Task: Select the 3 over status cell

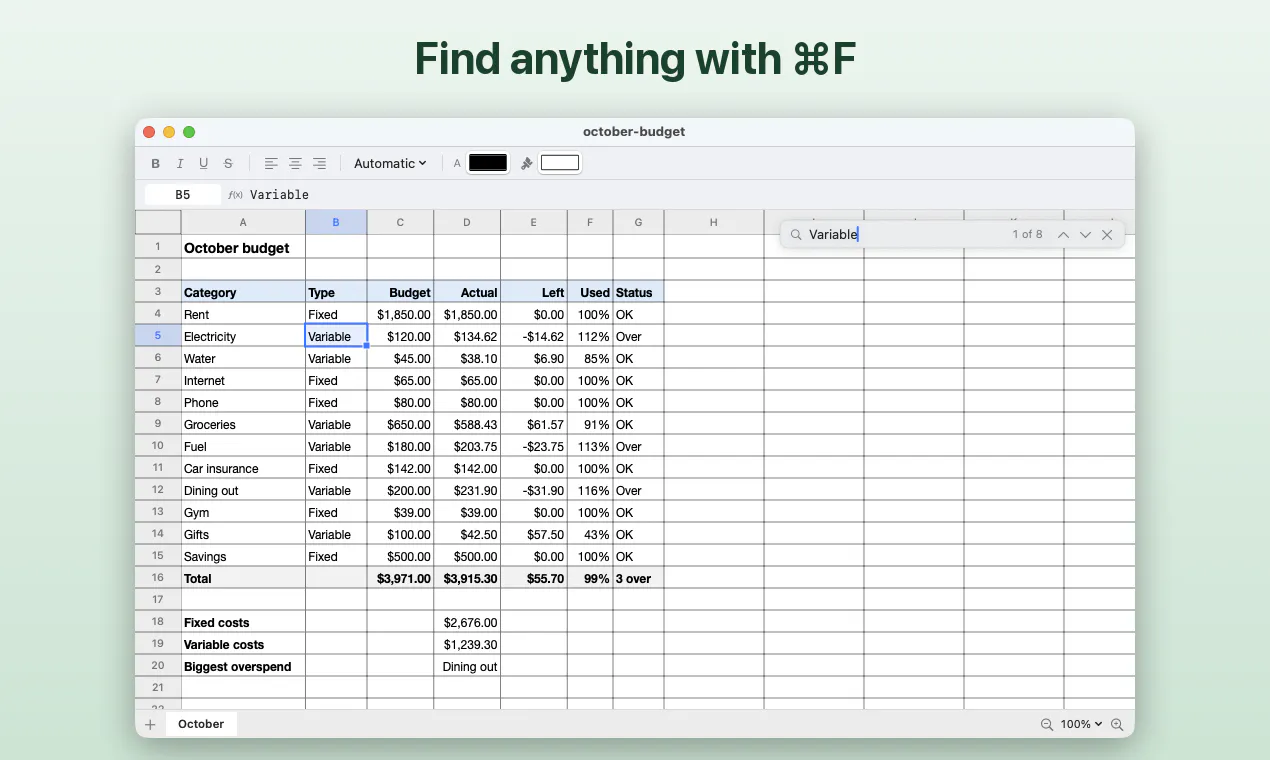Action: click(638, 578)
